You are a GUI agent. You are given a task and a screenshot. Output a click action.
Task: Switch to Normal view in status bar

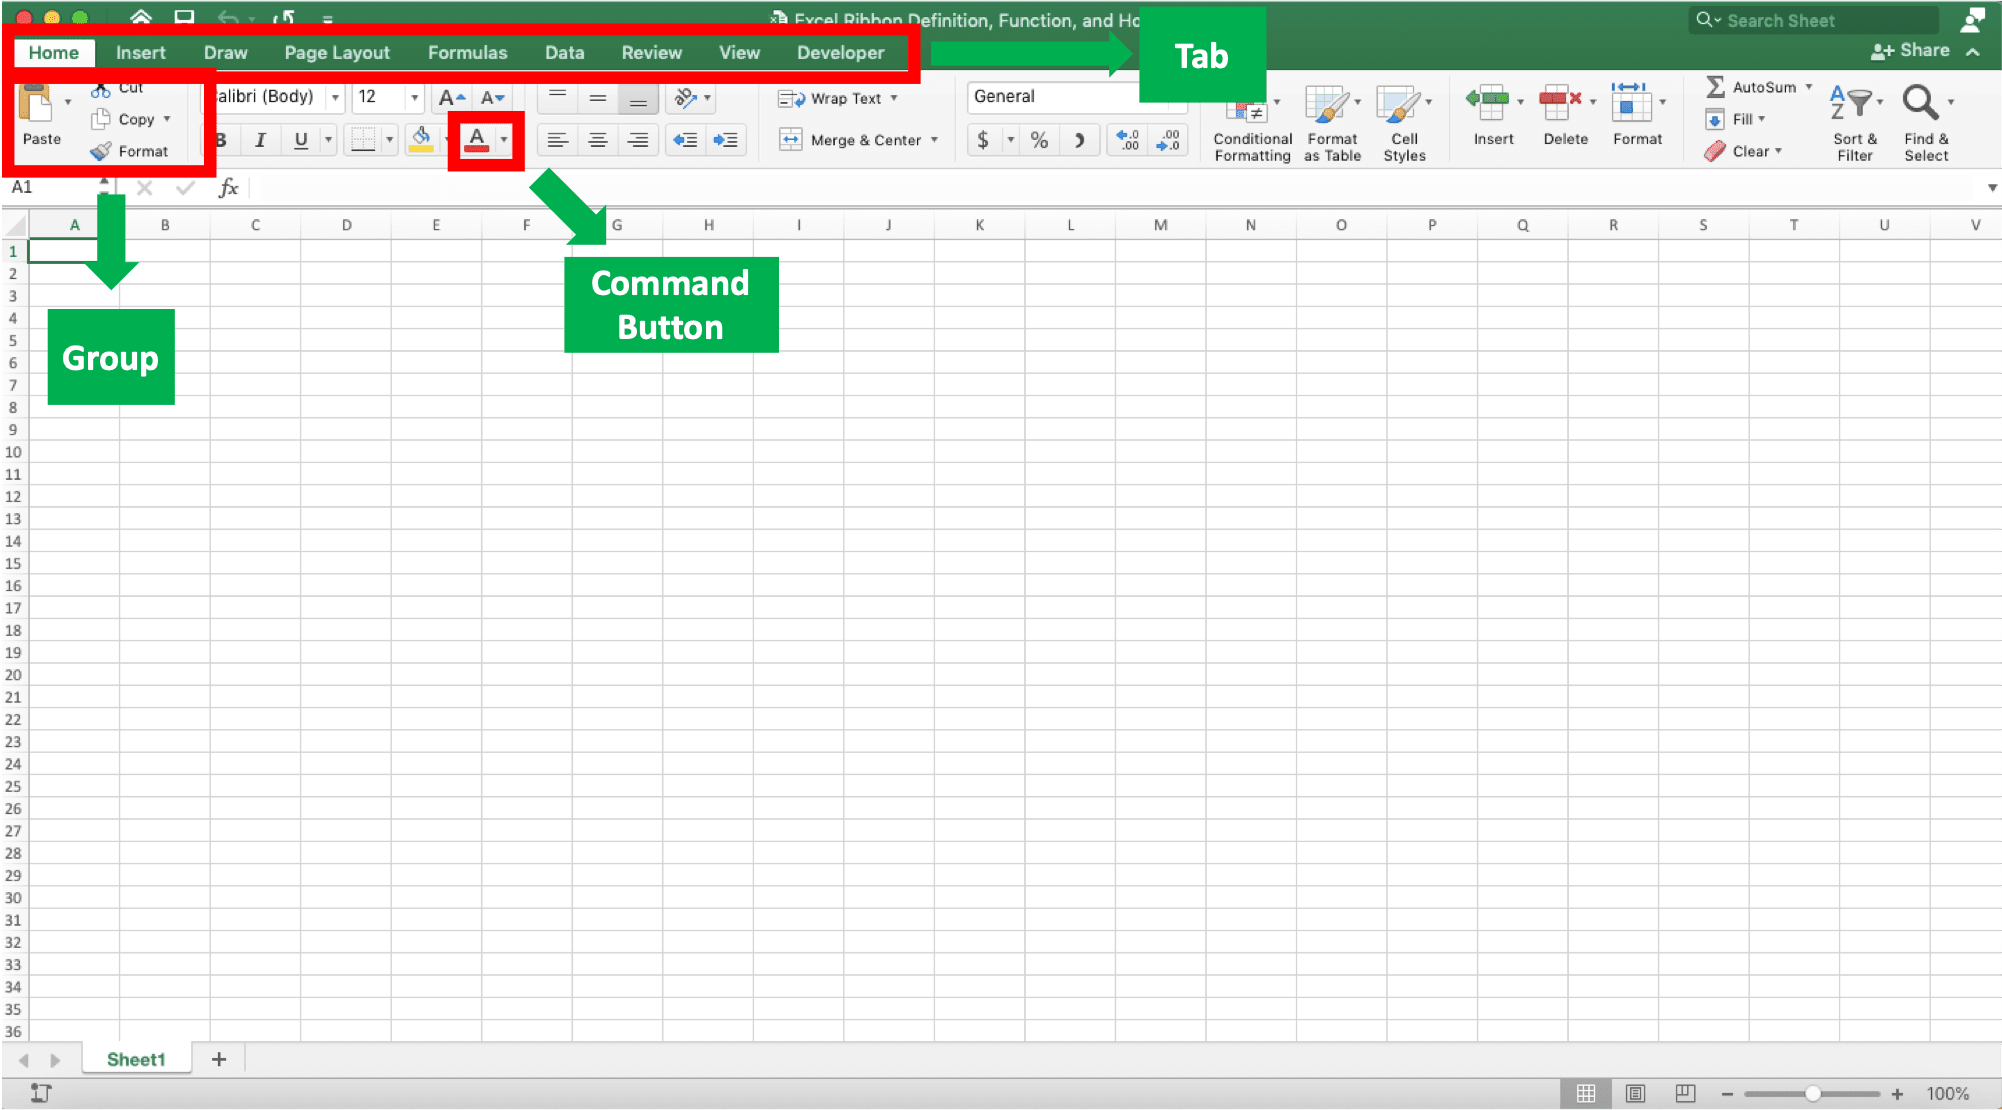[1586, 1093]
